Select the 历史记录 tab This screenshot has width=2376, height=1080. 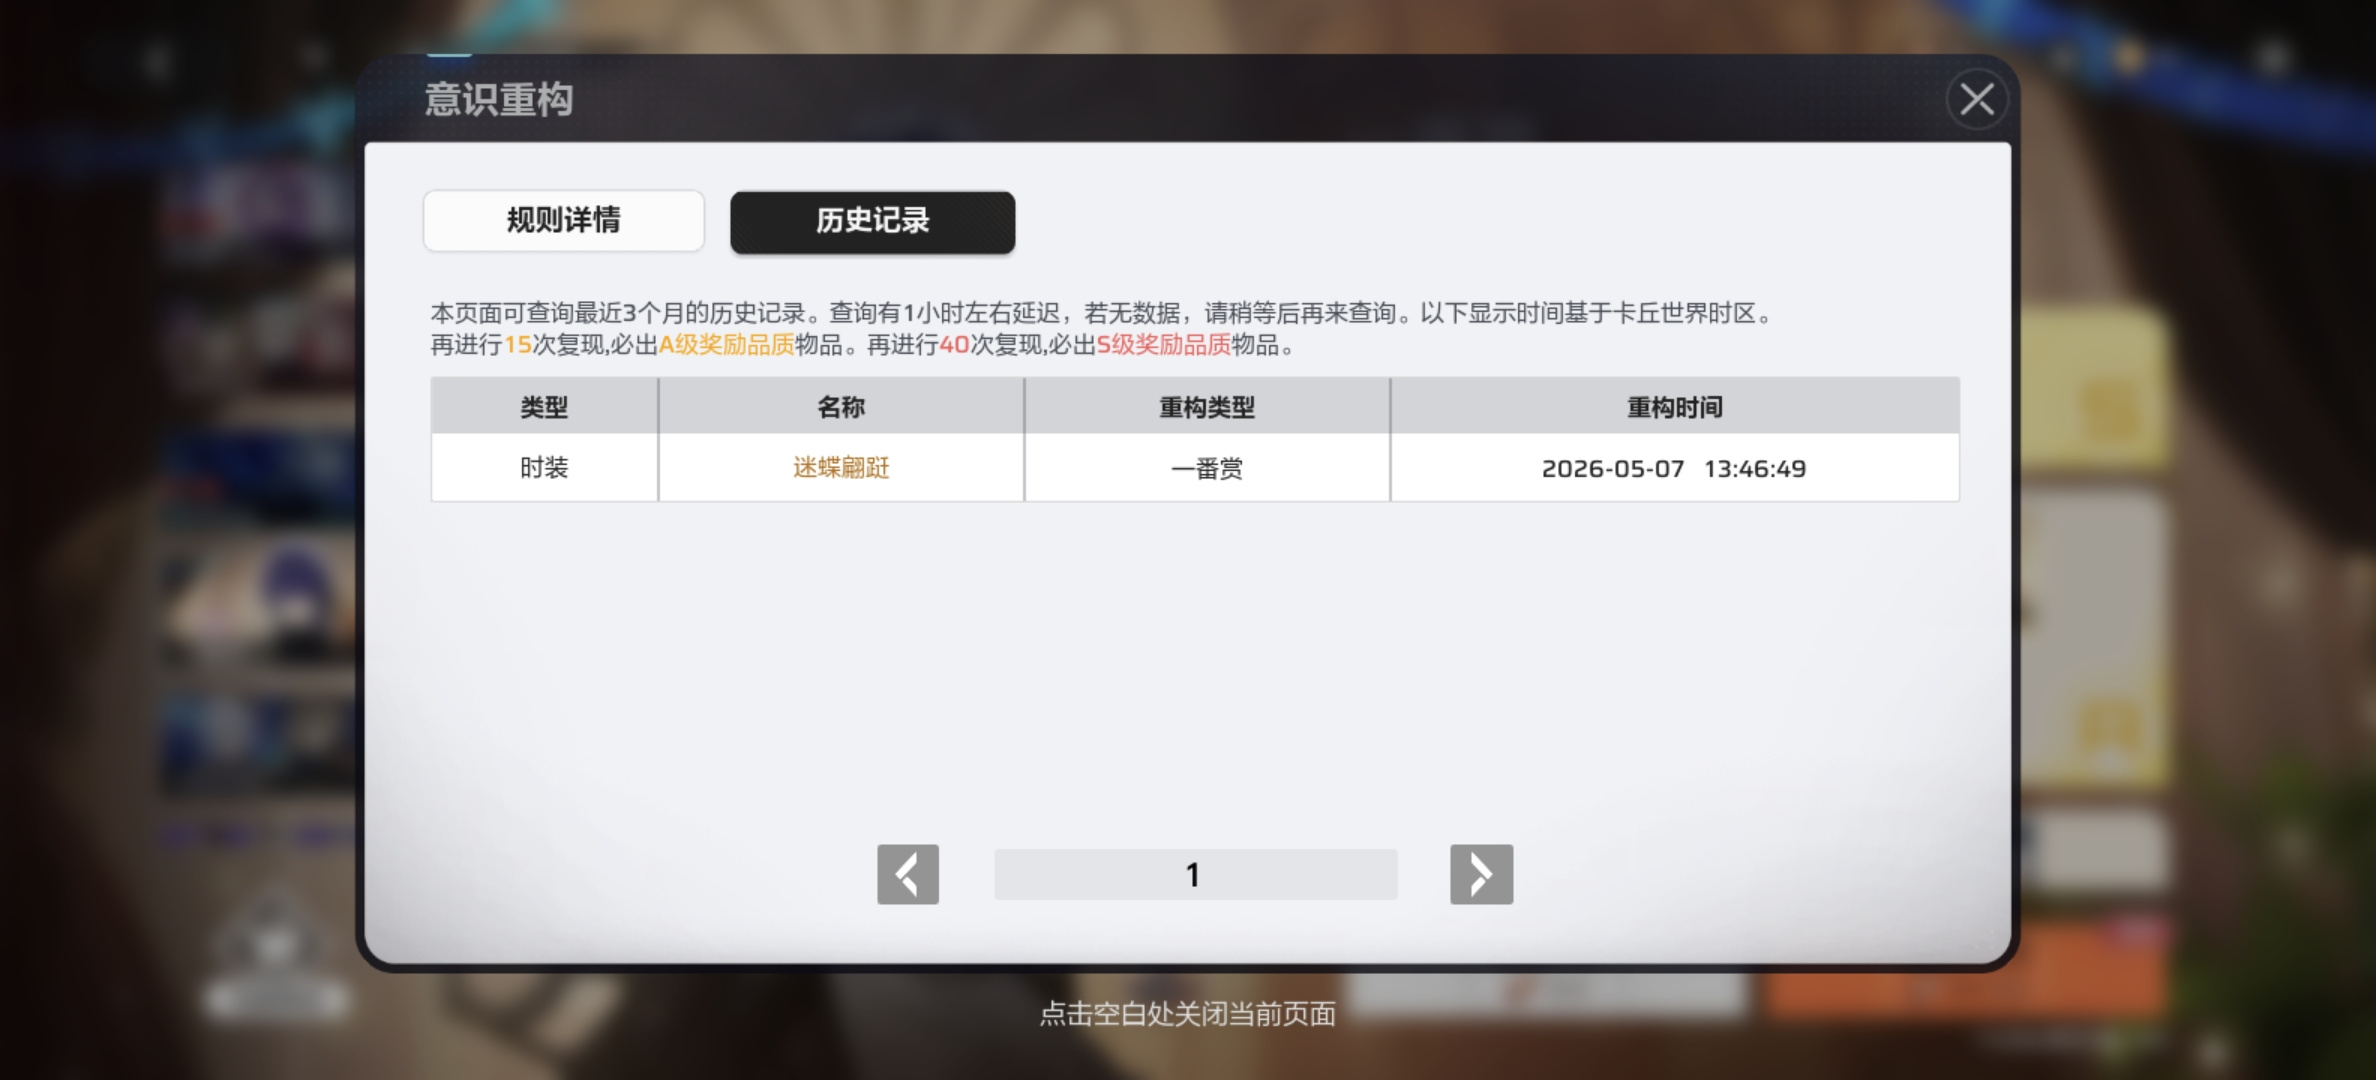tap(873, 221)
